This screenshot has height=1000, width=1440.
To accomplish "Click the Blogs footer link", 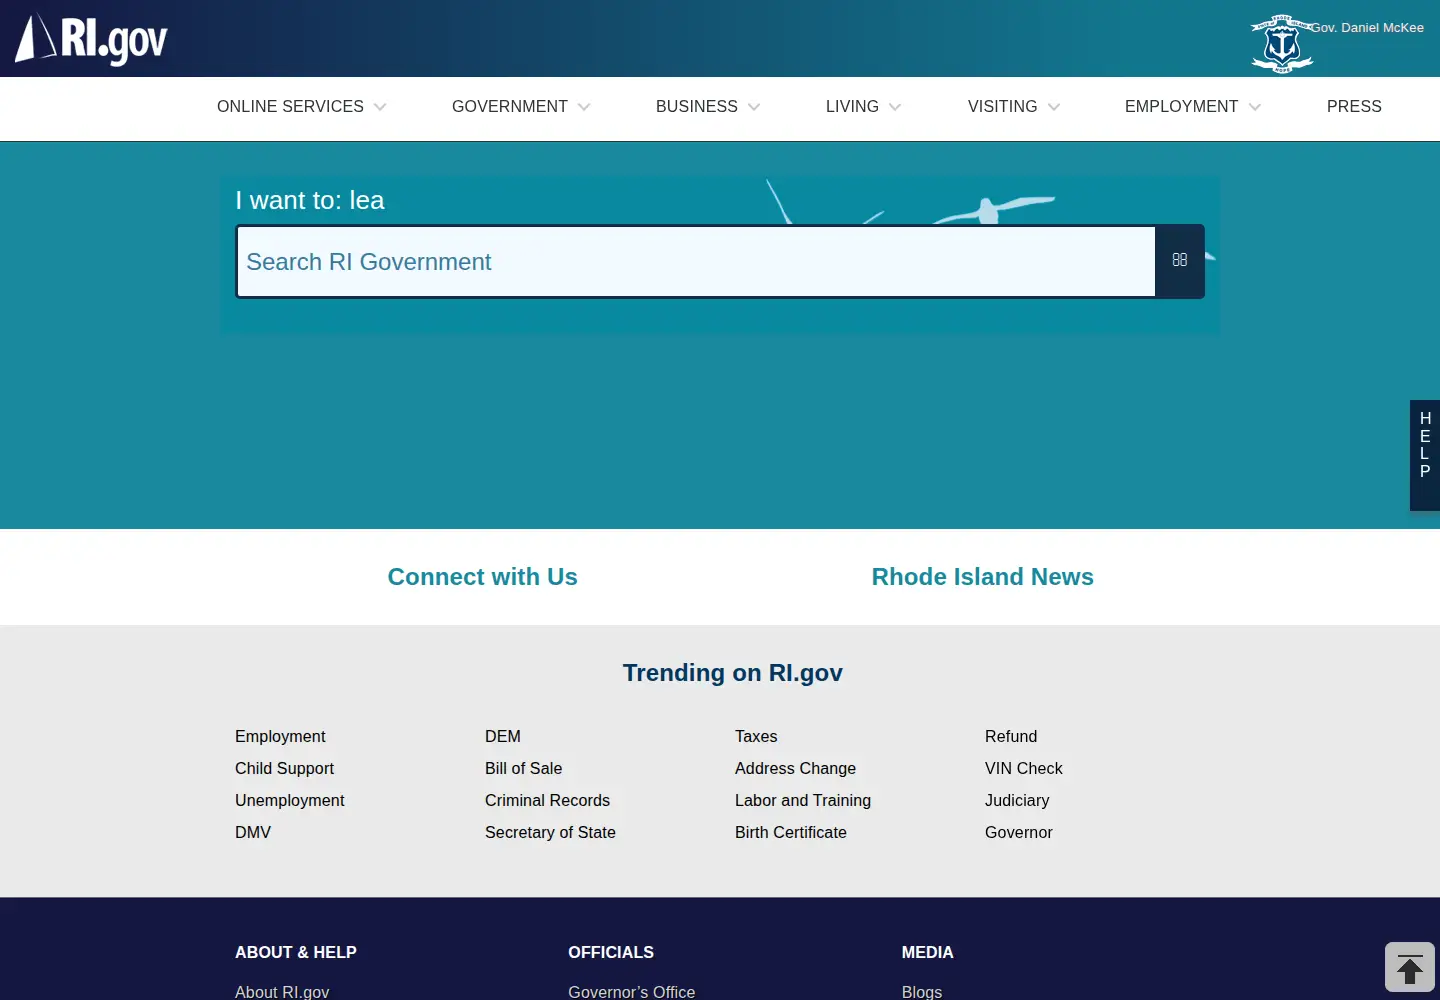I will point(922,991).
